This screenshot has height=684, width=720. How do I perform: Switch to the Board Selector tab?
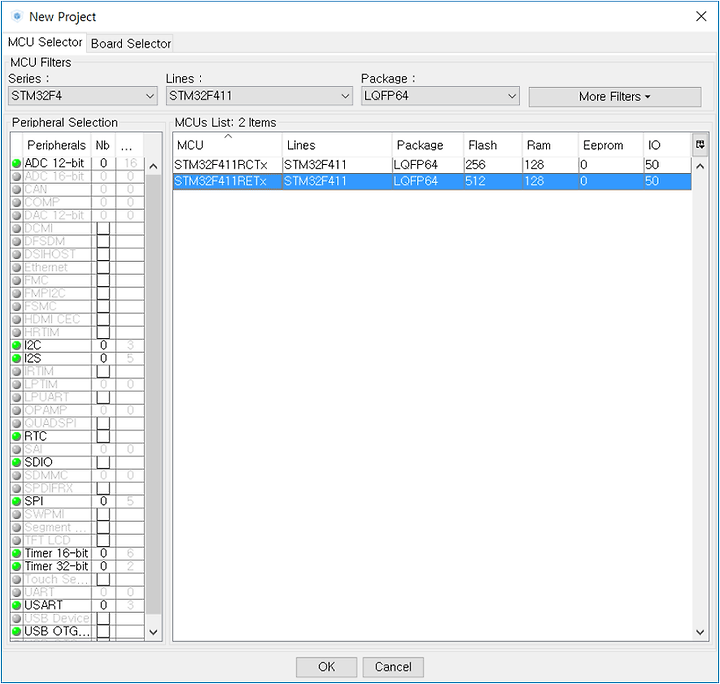[x=131, y=44]
